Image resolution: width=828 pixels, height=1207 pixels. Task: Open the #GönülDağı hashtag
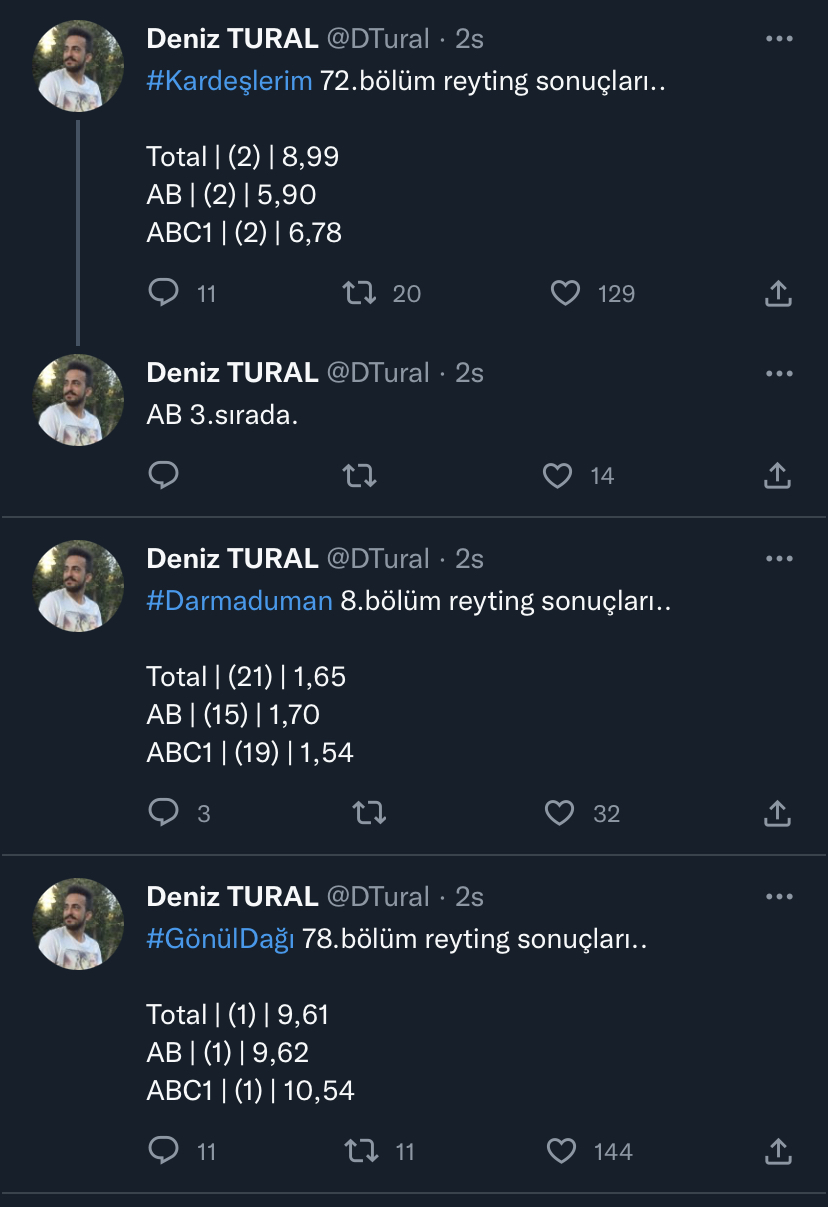pyautogui.click(x=220, y=939)
